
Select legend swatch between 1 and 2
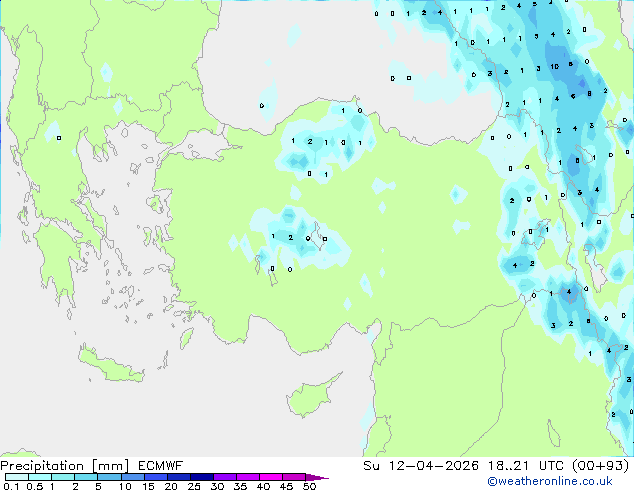63,477
